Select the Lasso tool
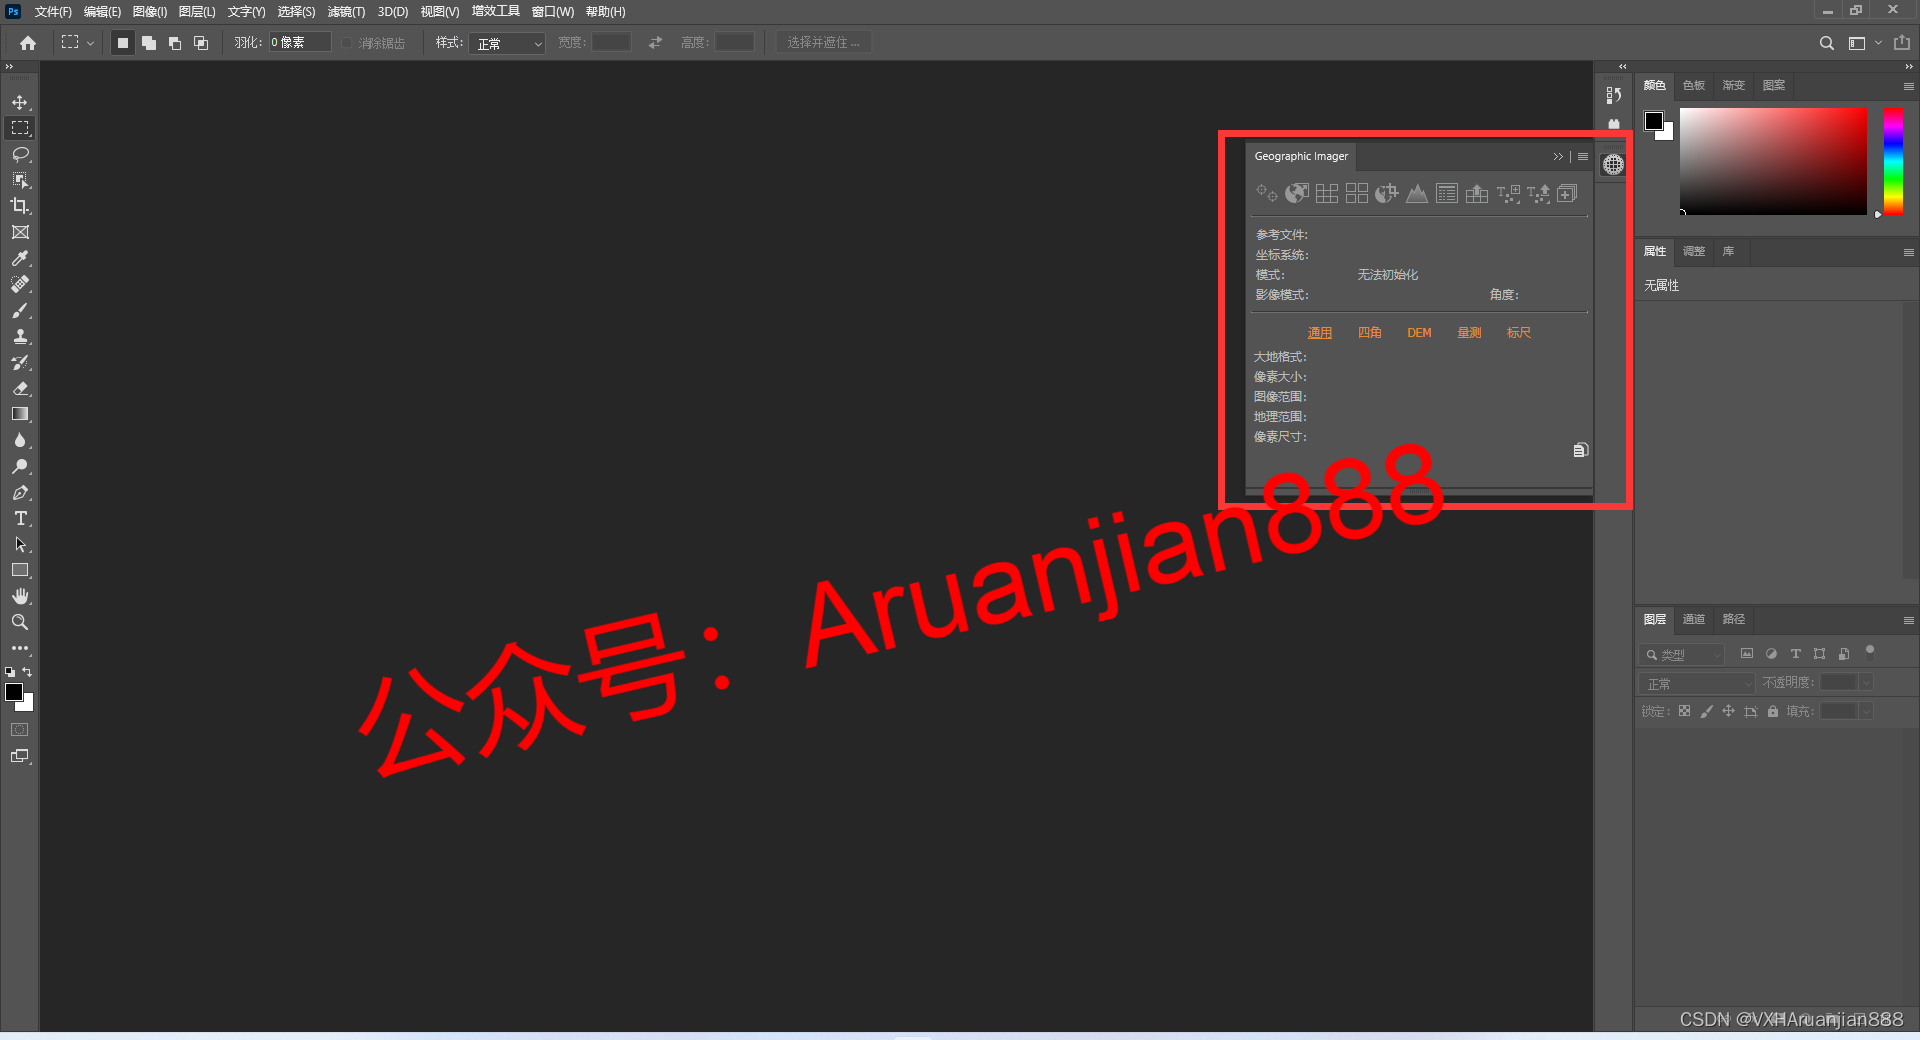Viewport: 1920px width, 1040px height. (20, 154)
